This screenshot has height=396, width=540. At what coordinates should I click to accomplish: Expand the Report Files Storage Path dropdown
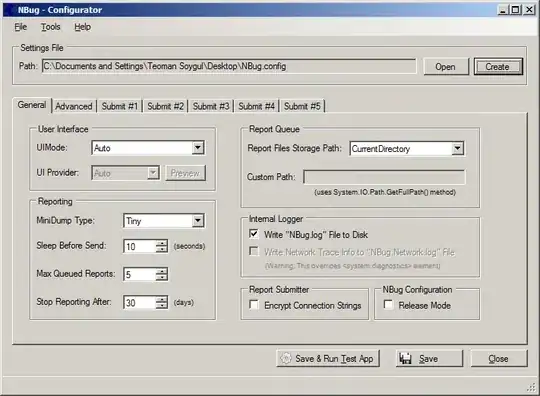click(x=457, y=149)
